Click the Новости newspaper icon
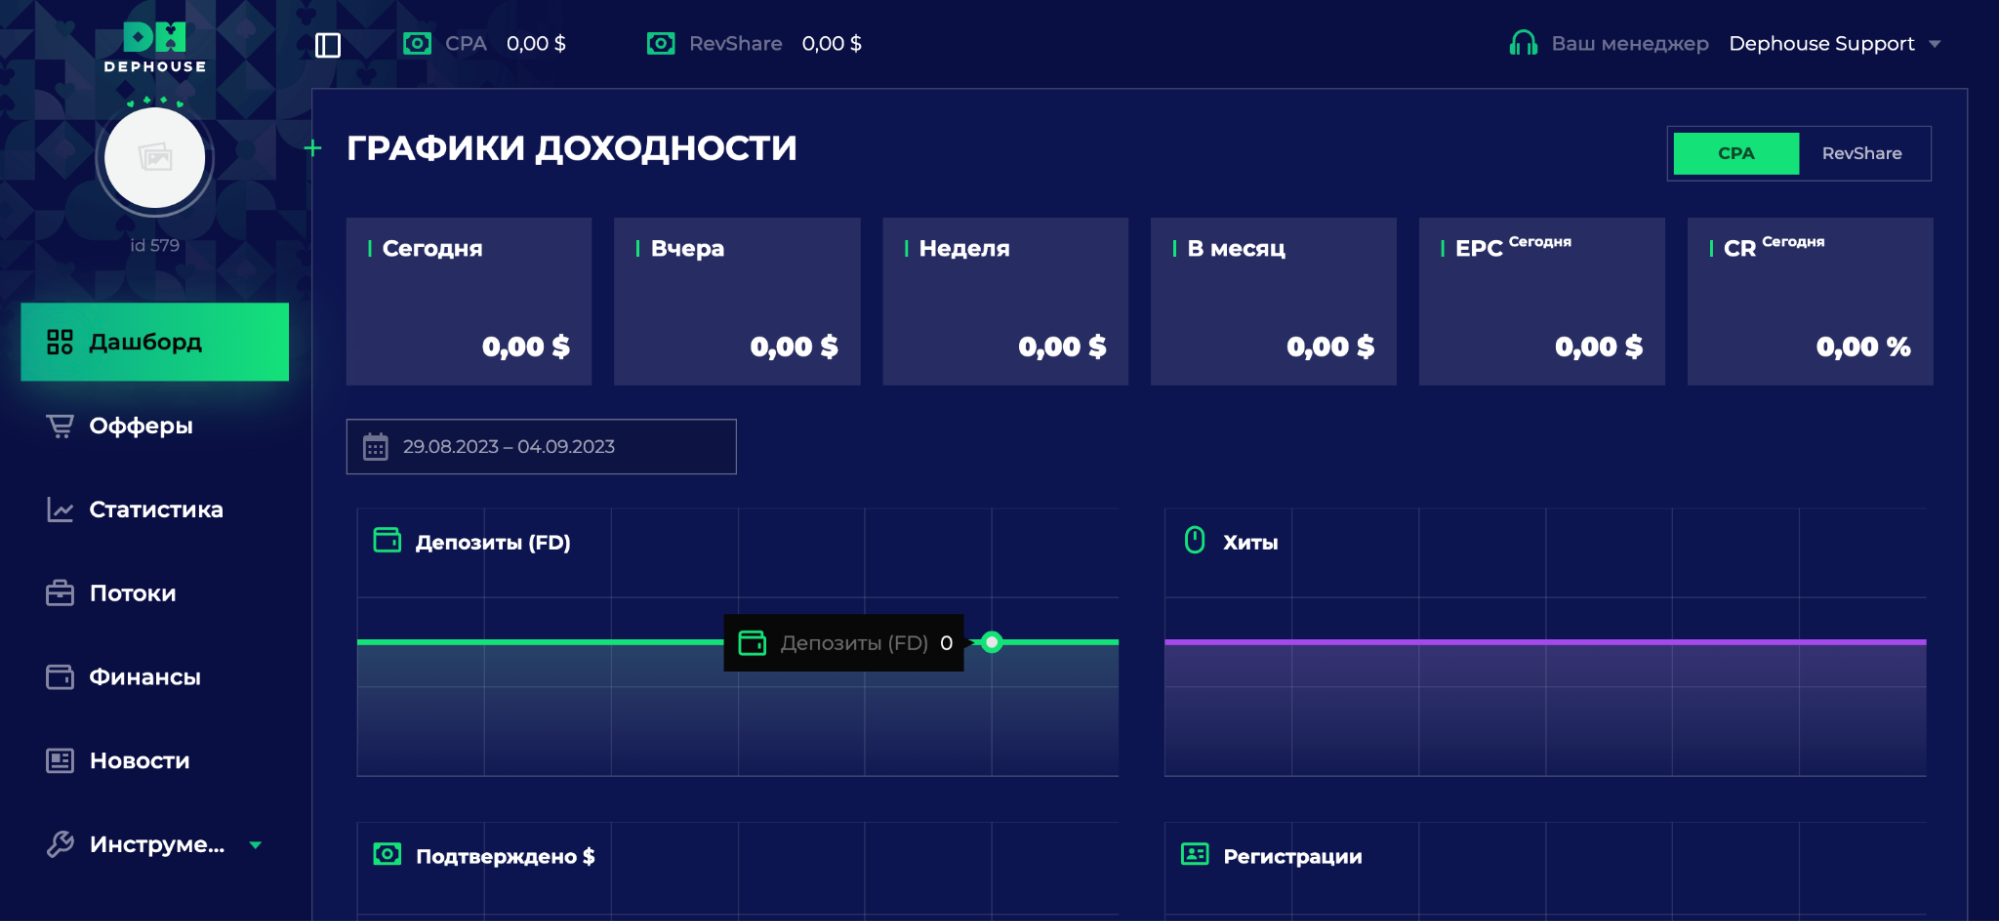 pyautogui.click(x=60, y=761)
